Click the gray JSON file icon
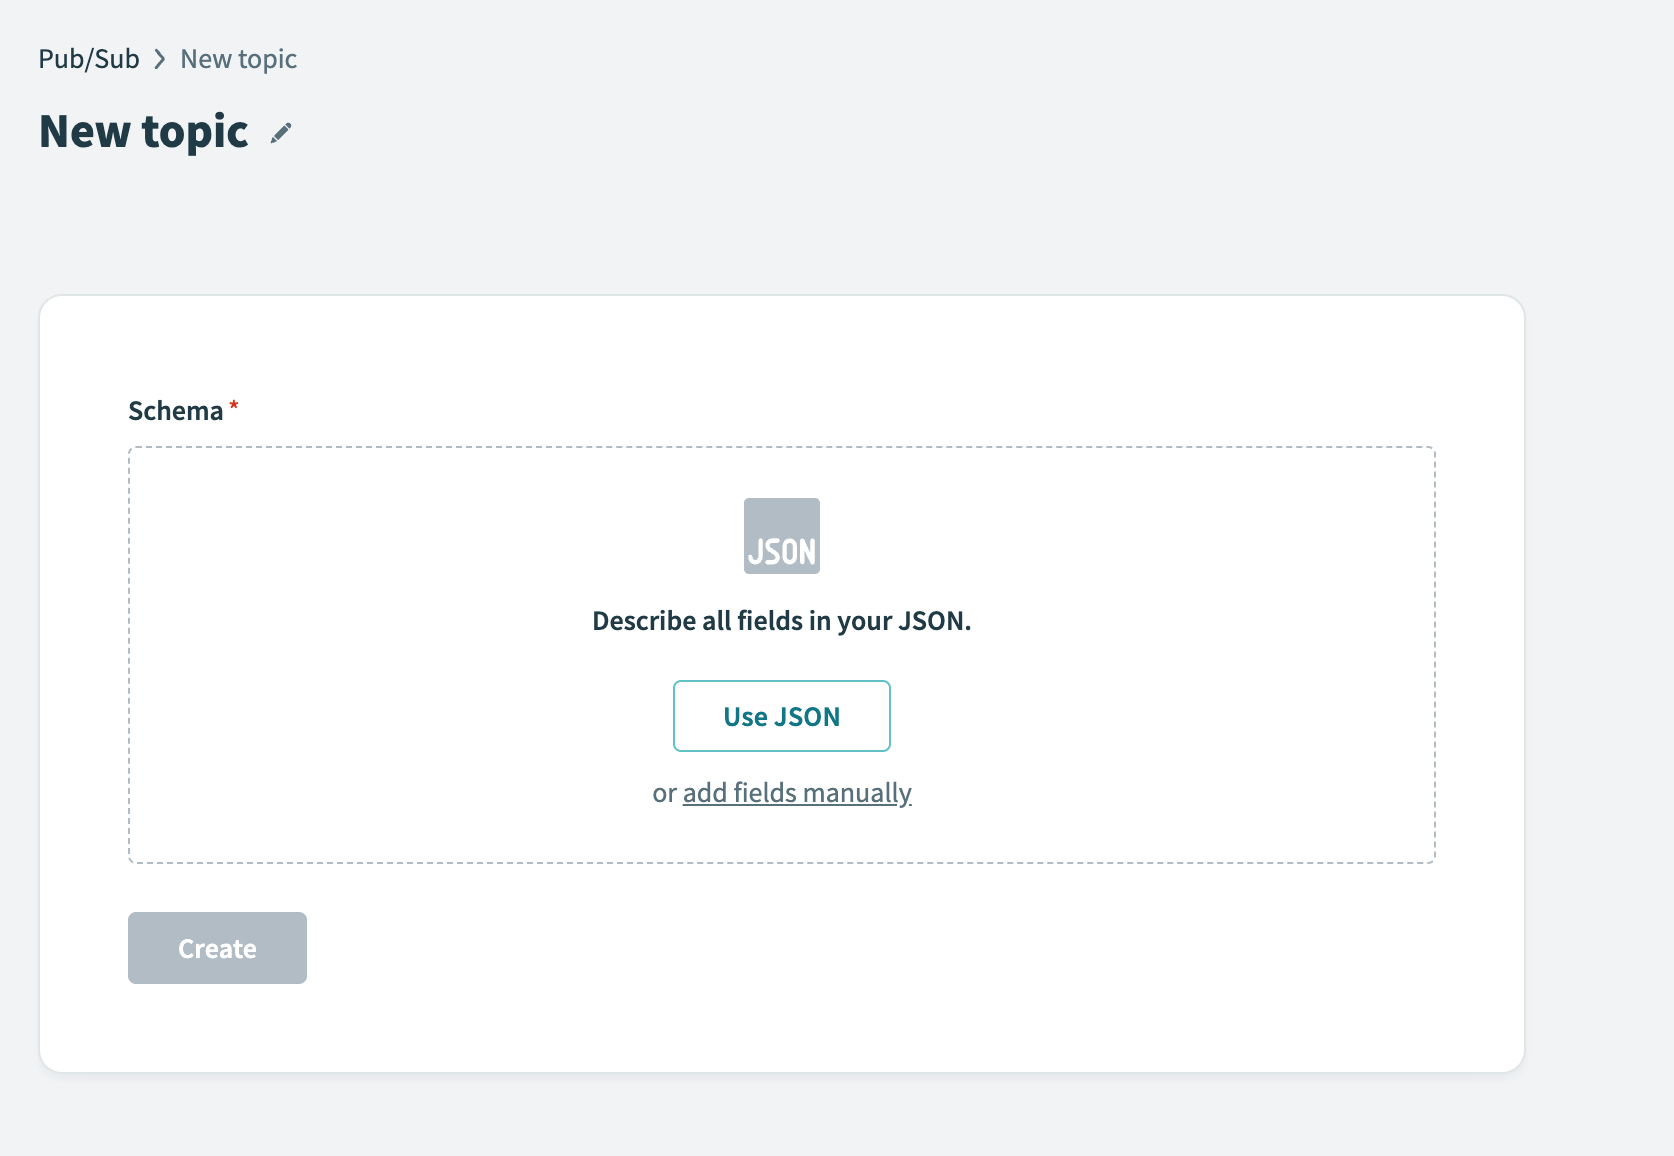The height and width of the screenshot is (1156, 1674). (x=781, y=536)
